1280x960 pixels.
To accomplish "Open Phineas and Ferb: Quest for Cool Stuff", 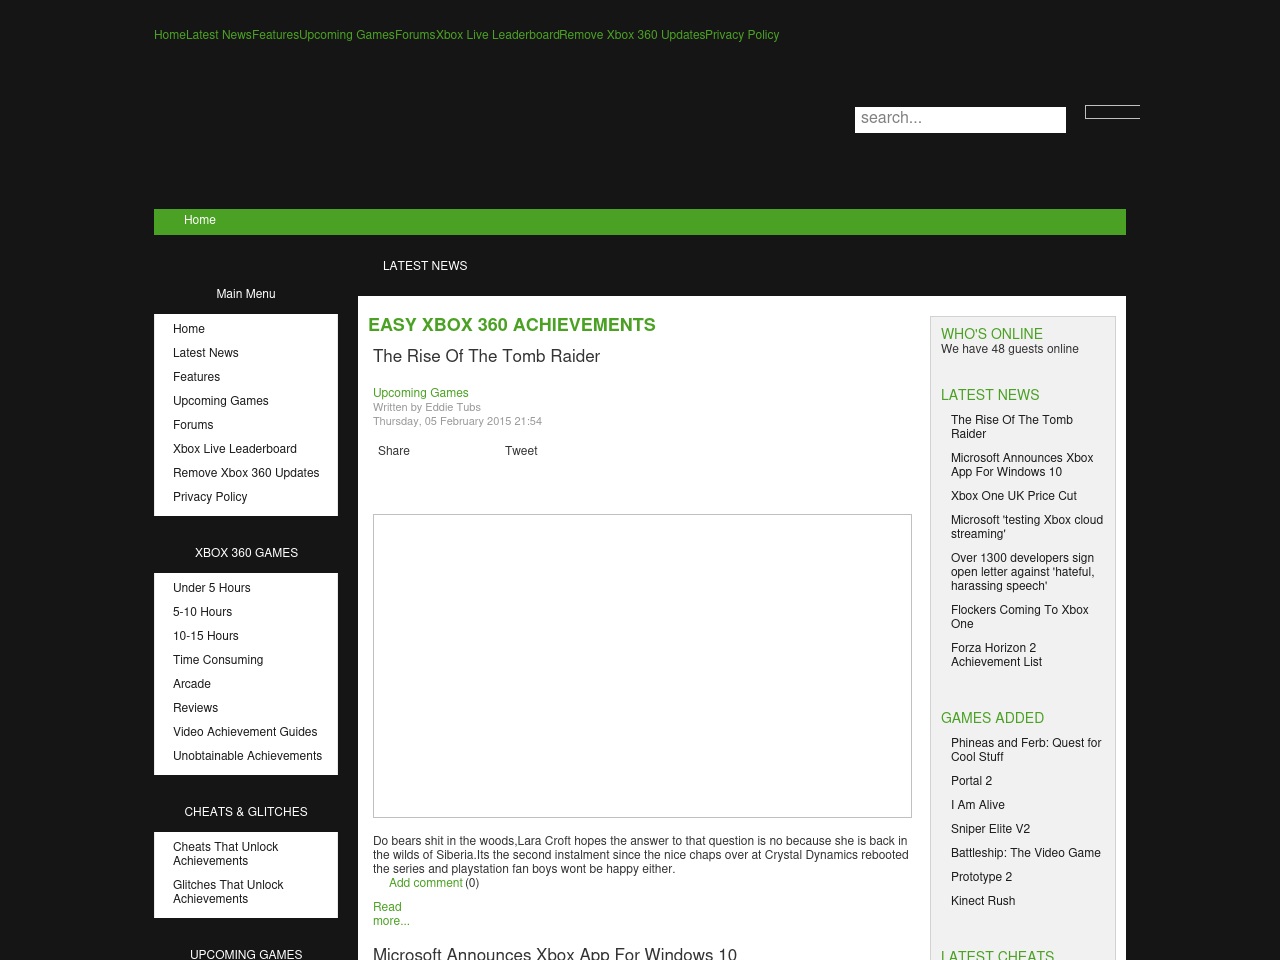I will [1026, 750].
